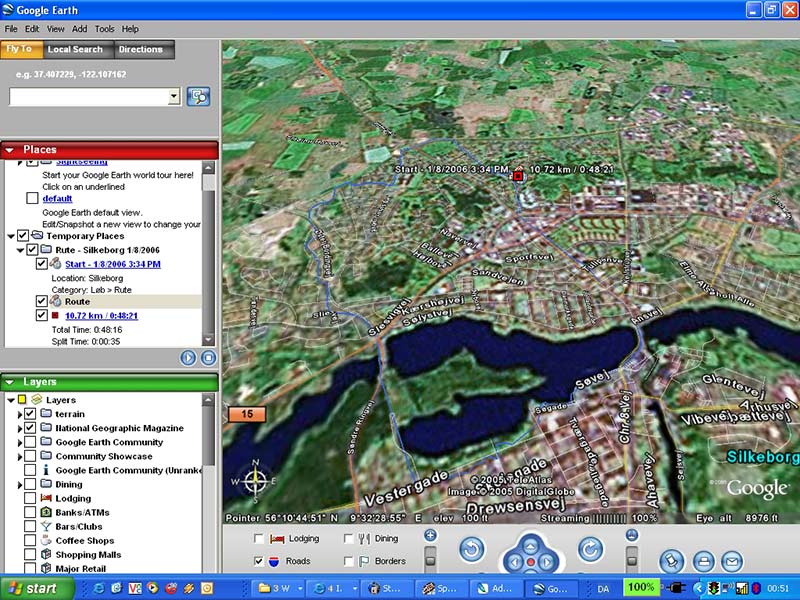Expand the Community Showcase node
Screen dimensions: 800x600
click(20, 457)
